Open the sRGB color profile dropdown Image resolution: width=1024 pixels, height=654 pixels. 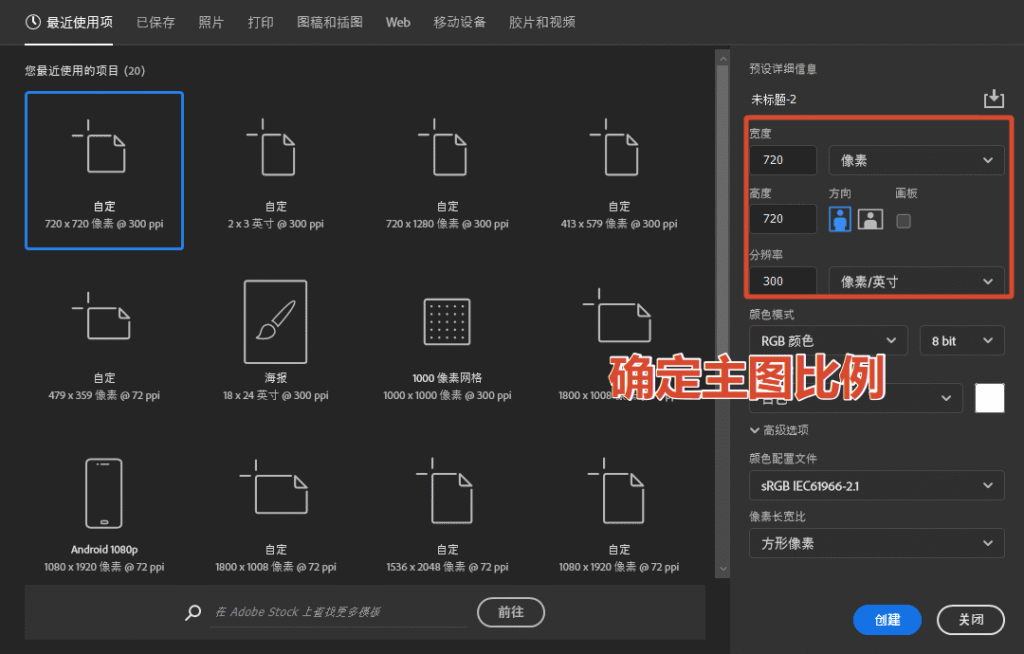pyautogui.click(x=876, y=485)
